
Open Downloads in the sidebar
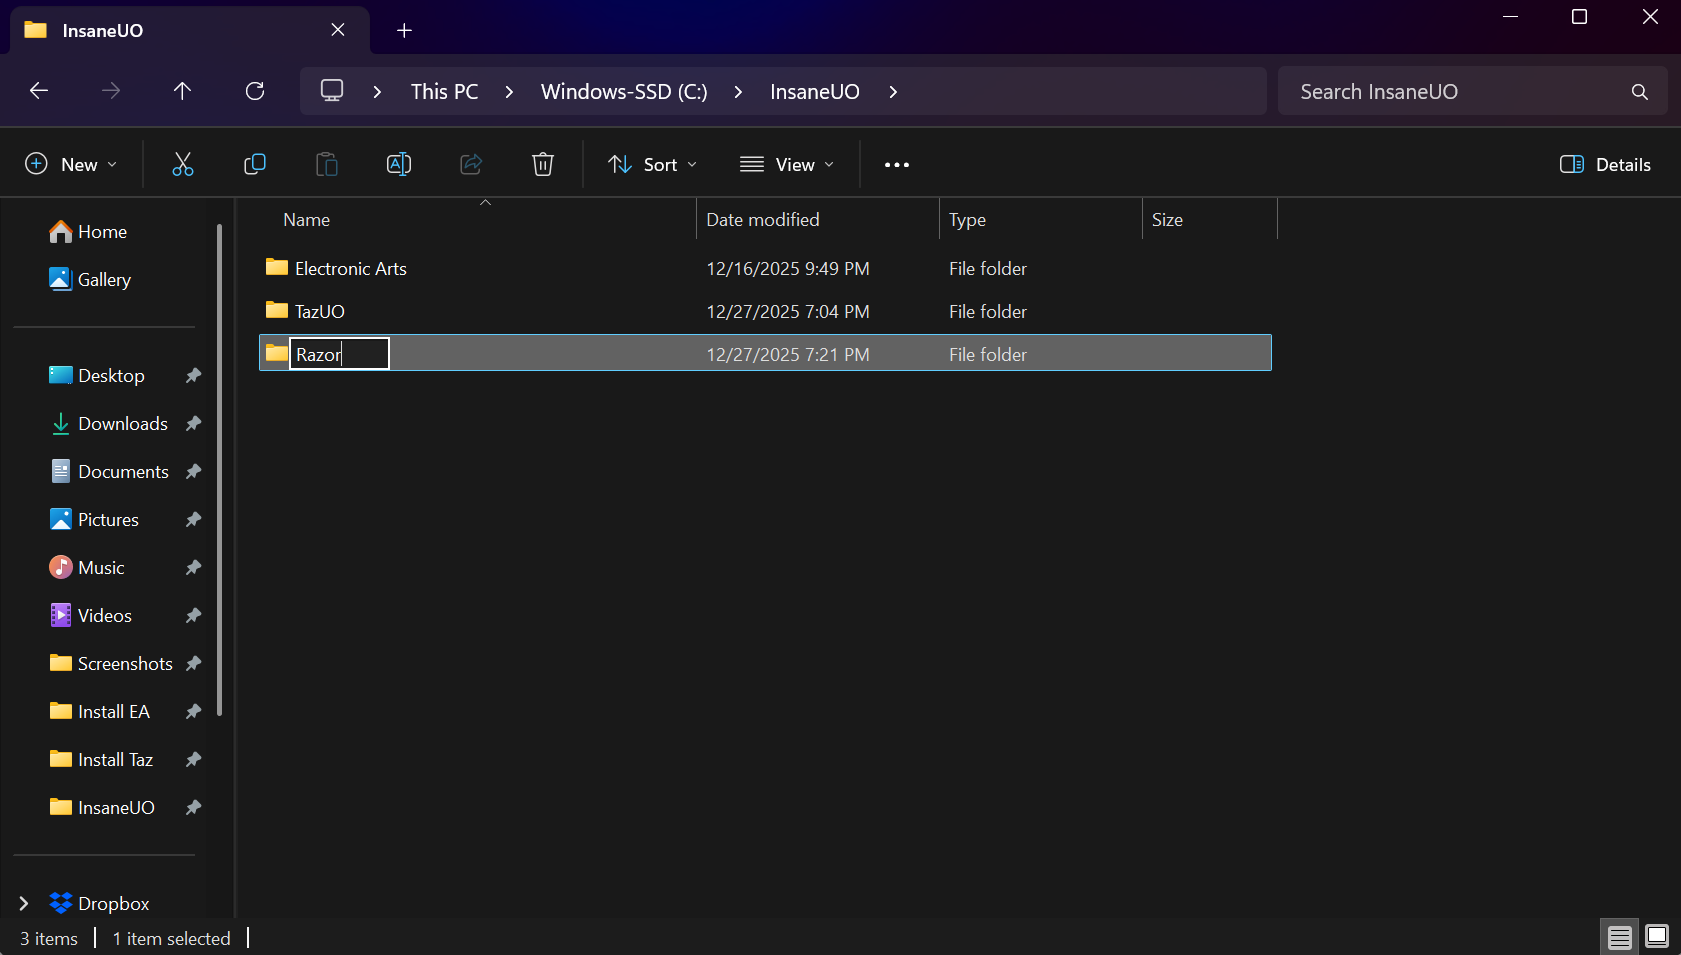[x=122, y=423]
